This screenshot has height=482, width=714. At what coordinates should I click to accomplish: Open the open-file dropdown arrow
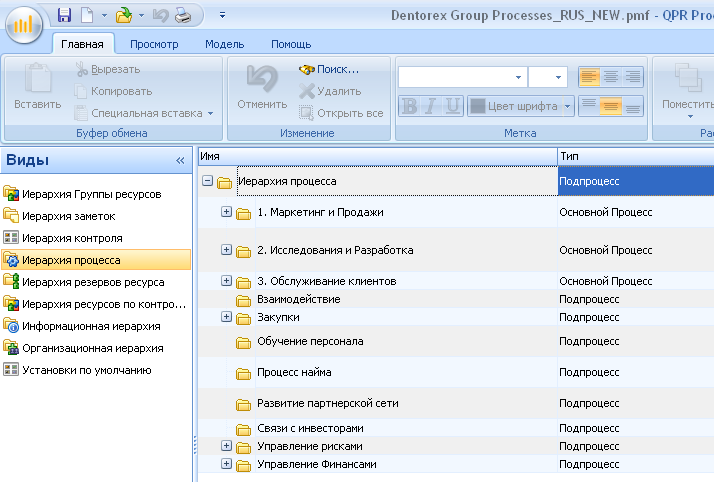click(x=141, y=15)
